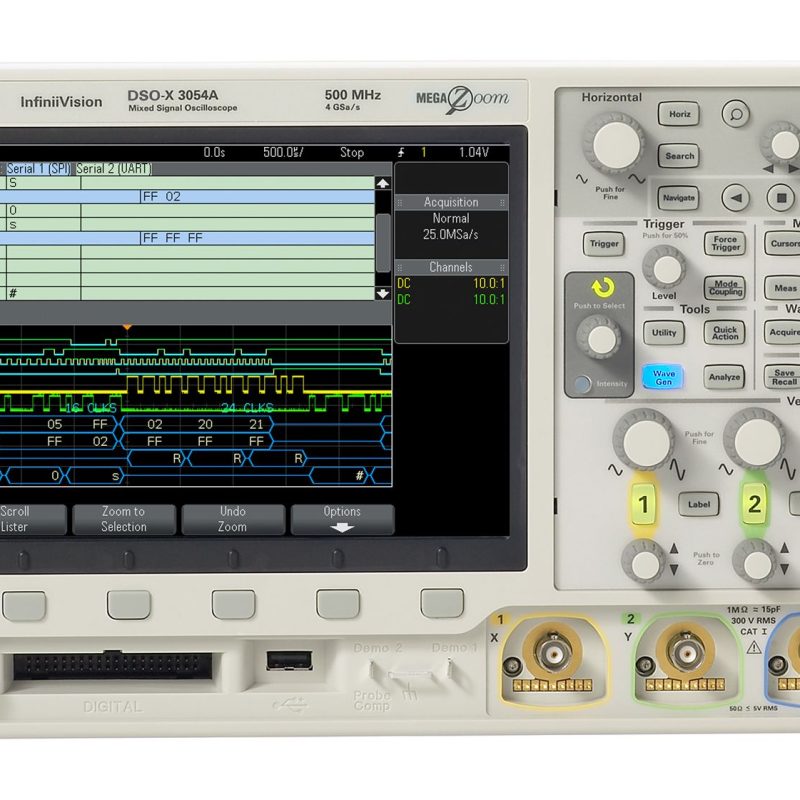The height and width of the screenshot is (800, 800).
Task: Click the physical softkey below Zoom to Selection
Action: point(129,605)
